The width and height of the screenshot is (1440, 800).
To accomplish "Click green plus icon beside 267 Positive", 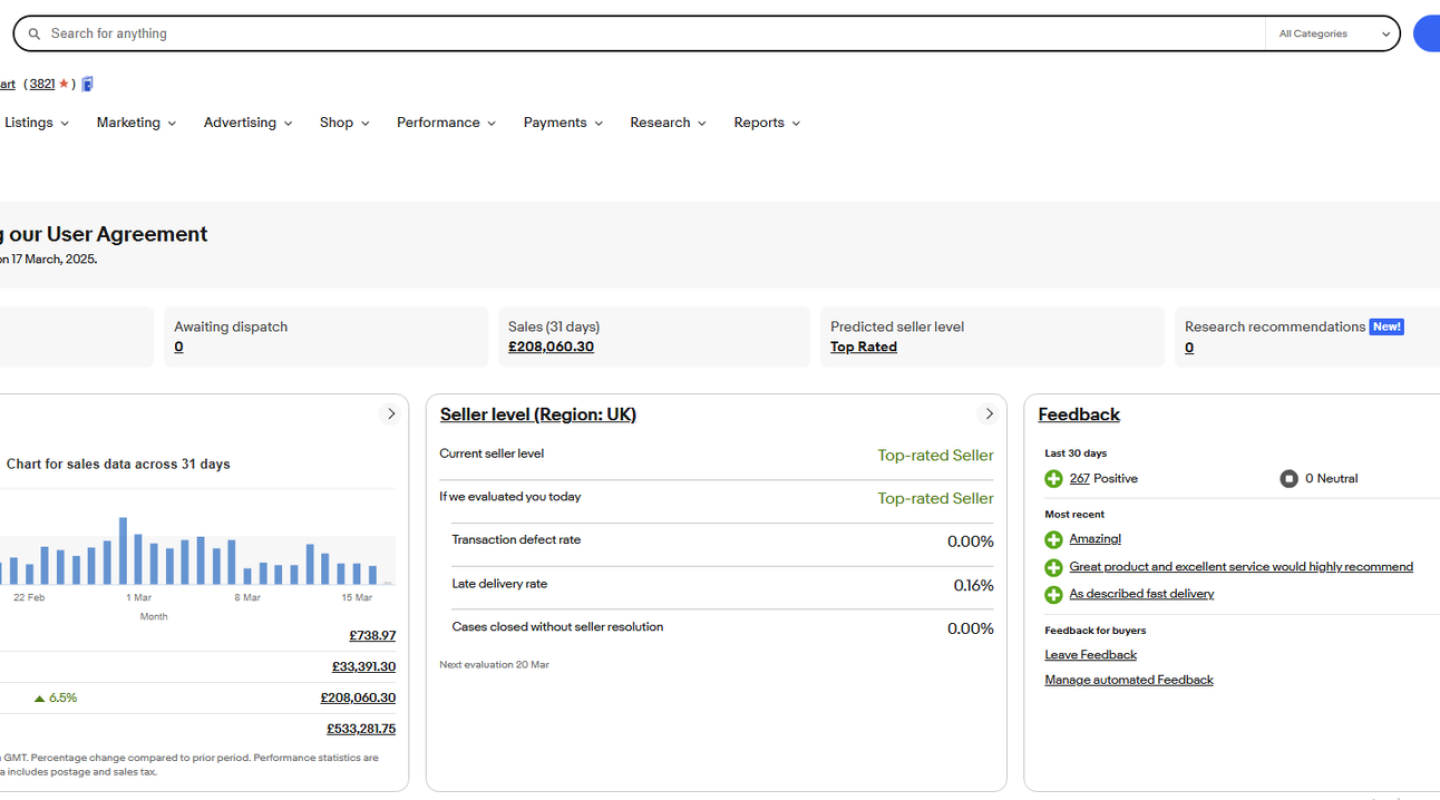I will pos(1053,479).
